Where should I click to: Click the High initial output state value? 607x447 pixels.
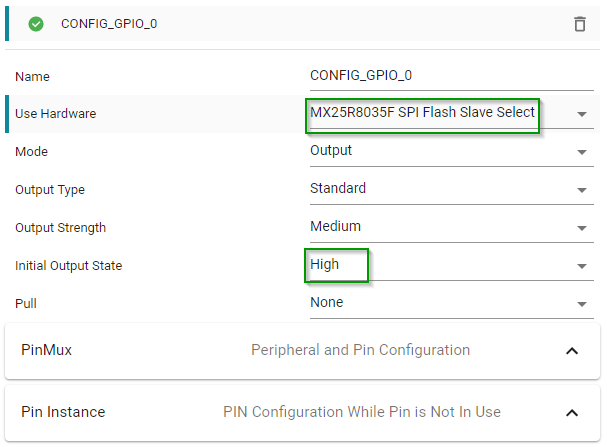(325, 265)
